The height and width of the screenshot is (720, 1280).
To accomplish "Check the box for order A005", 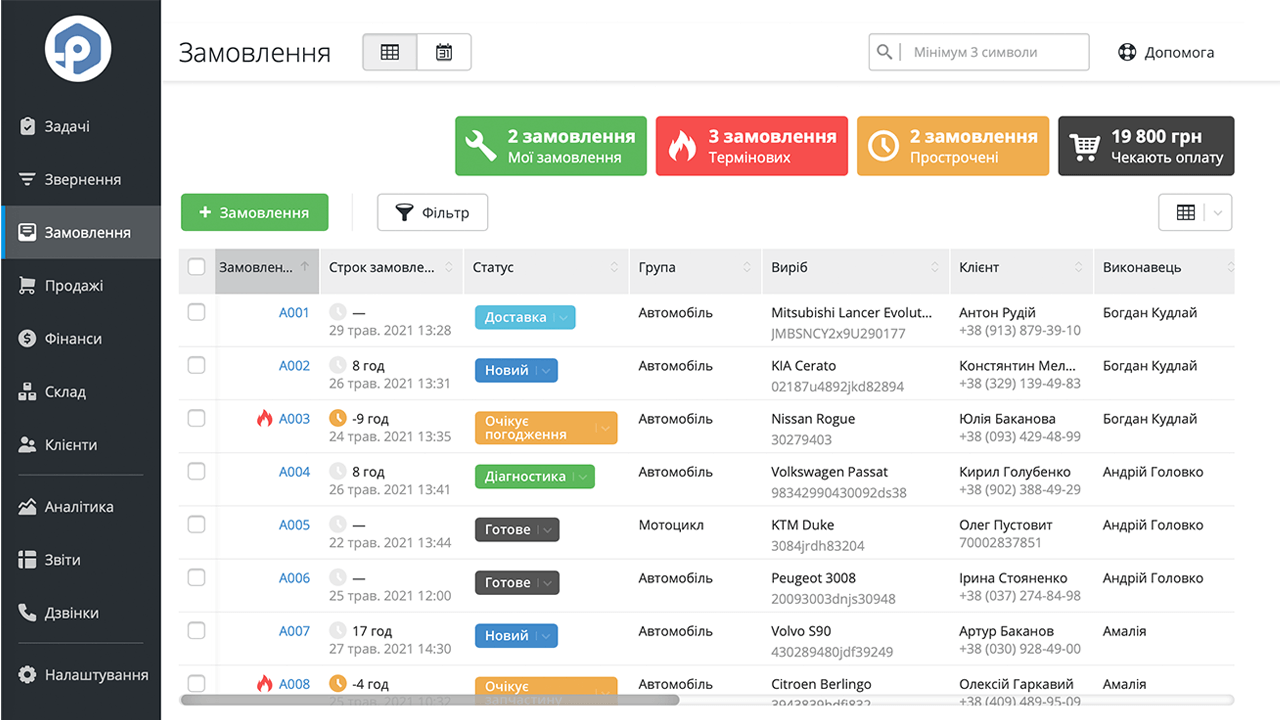I will point(197,525).
